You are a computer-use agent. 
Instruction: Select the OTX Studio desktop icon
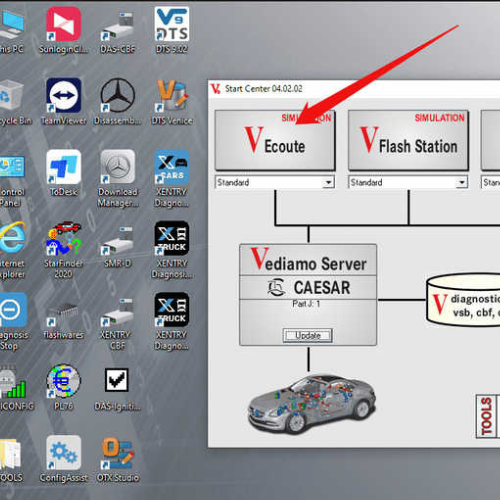pyautogui.click(x=118, y=459)
